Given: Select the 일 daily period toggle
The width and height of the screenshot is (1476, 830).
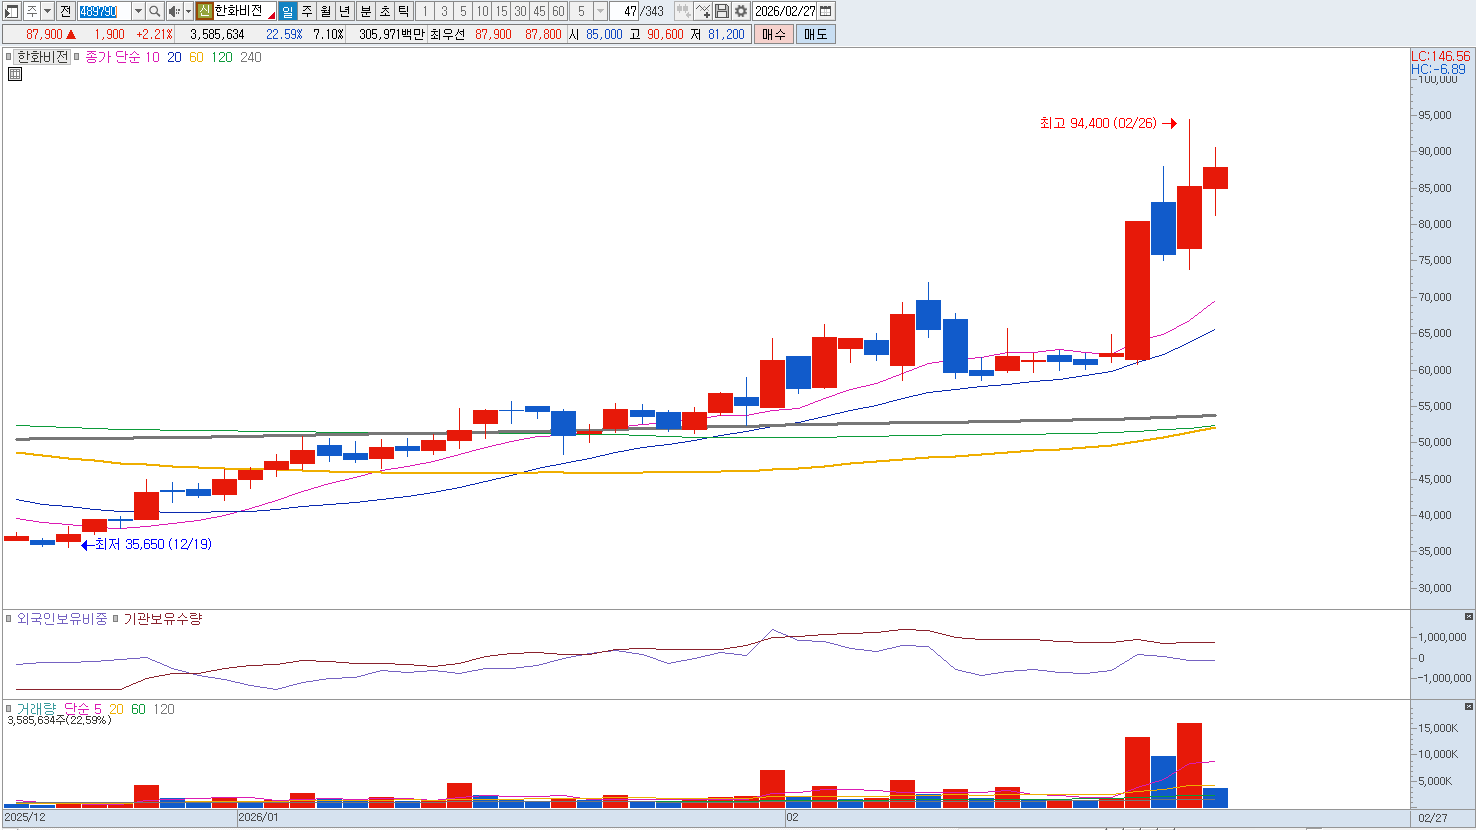Looking at the screenshot, I should tap(288, 11).
